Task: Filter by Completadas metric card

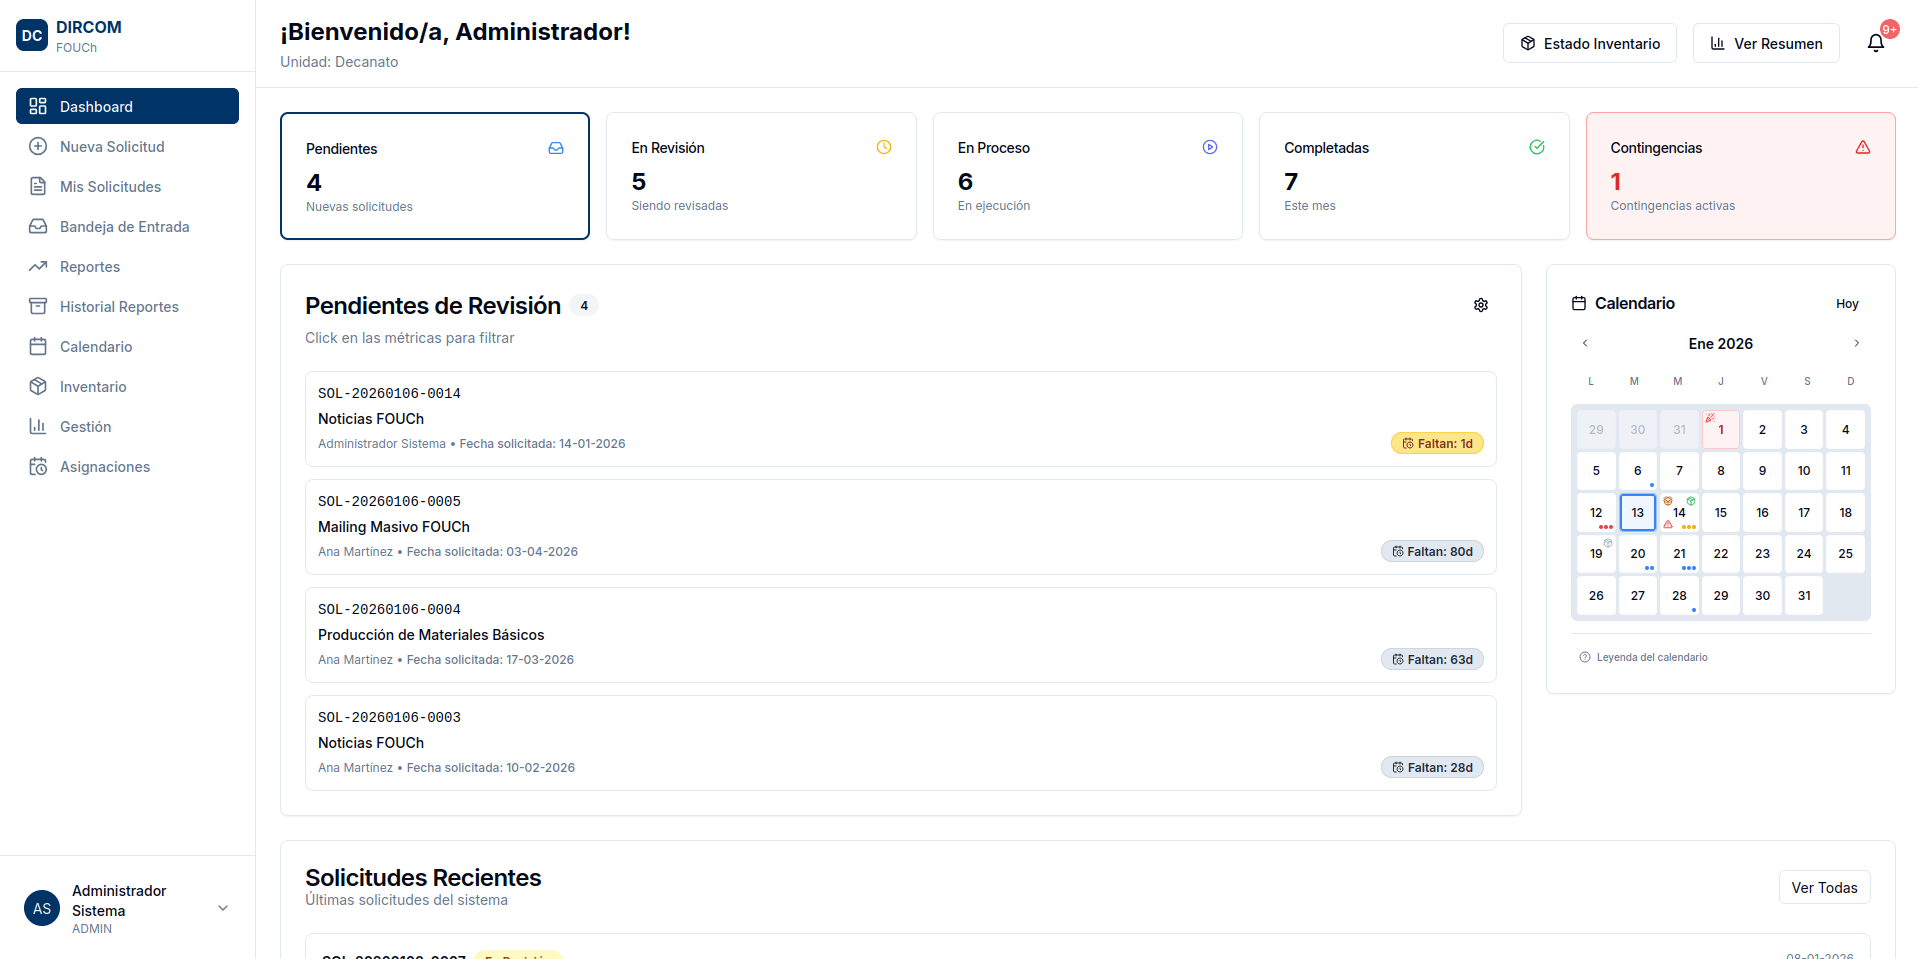Action: [1414, 176]
